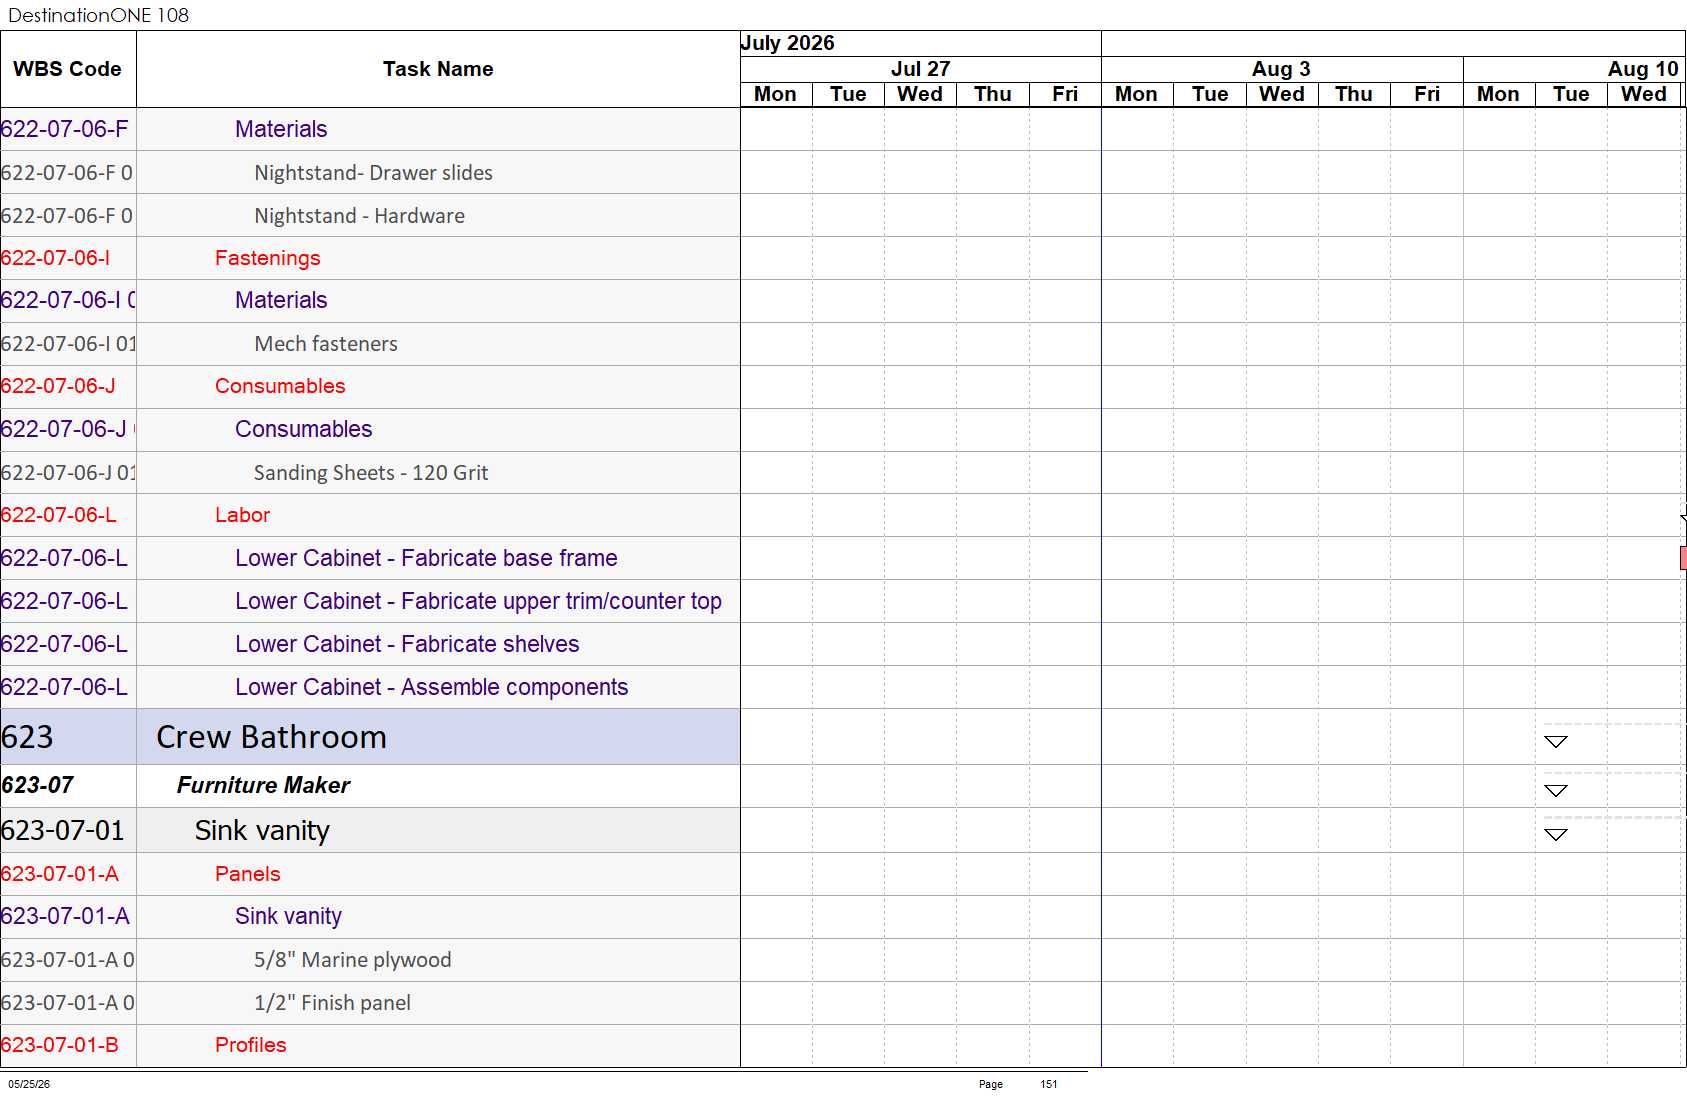Click 'Lower Cabinet - Assemble components' task

(431, 687)
